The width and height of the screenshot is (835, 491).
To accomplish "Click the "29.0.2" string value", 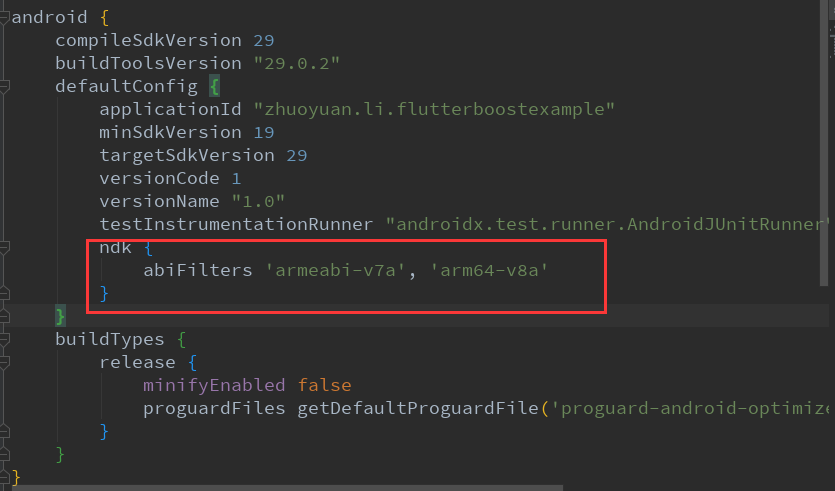I will [297, 63].
